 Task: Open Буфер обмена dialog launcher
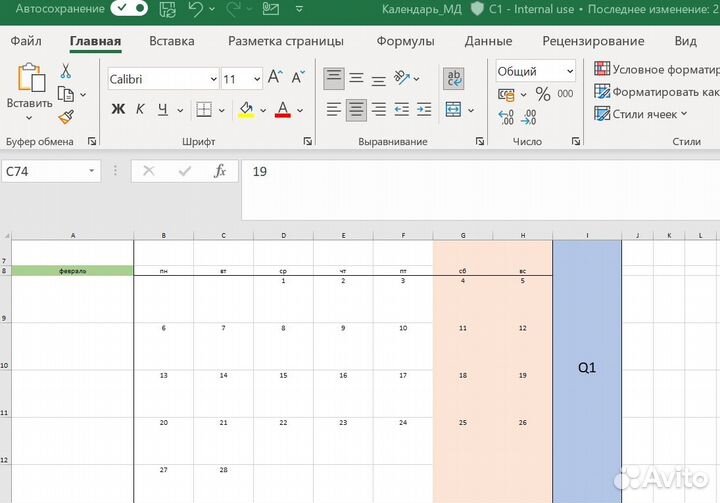click(92, 141)
